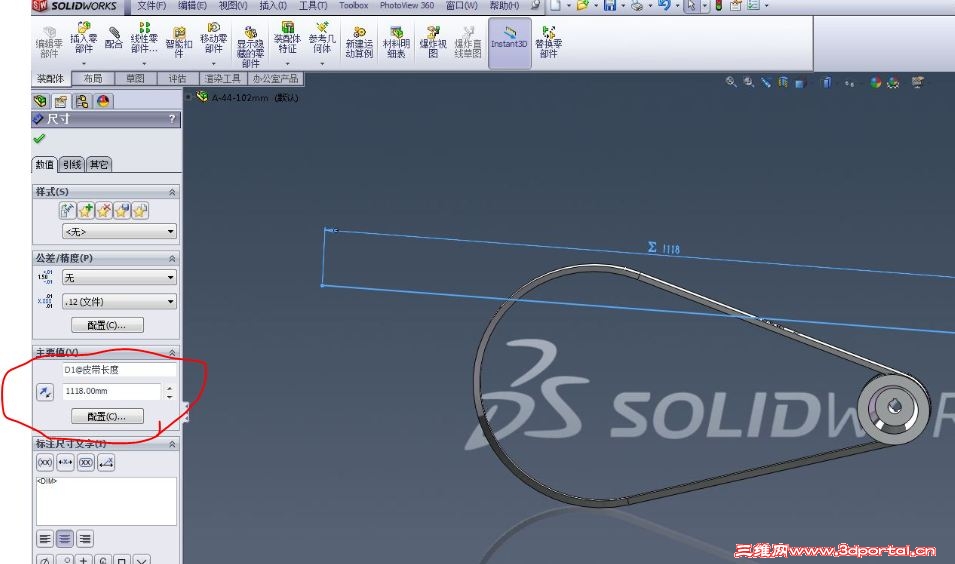Viewport: 955px width, 564px height.
Task: Collapse the 主要值(V) section
Action: tap(172, 353)
